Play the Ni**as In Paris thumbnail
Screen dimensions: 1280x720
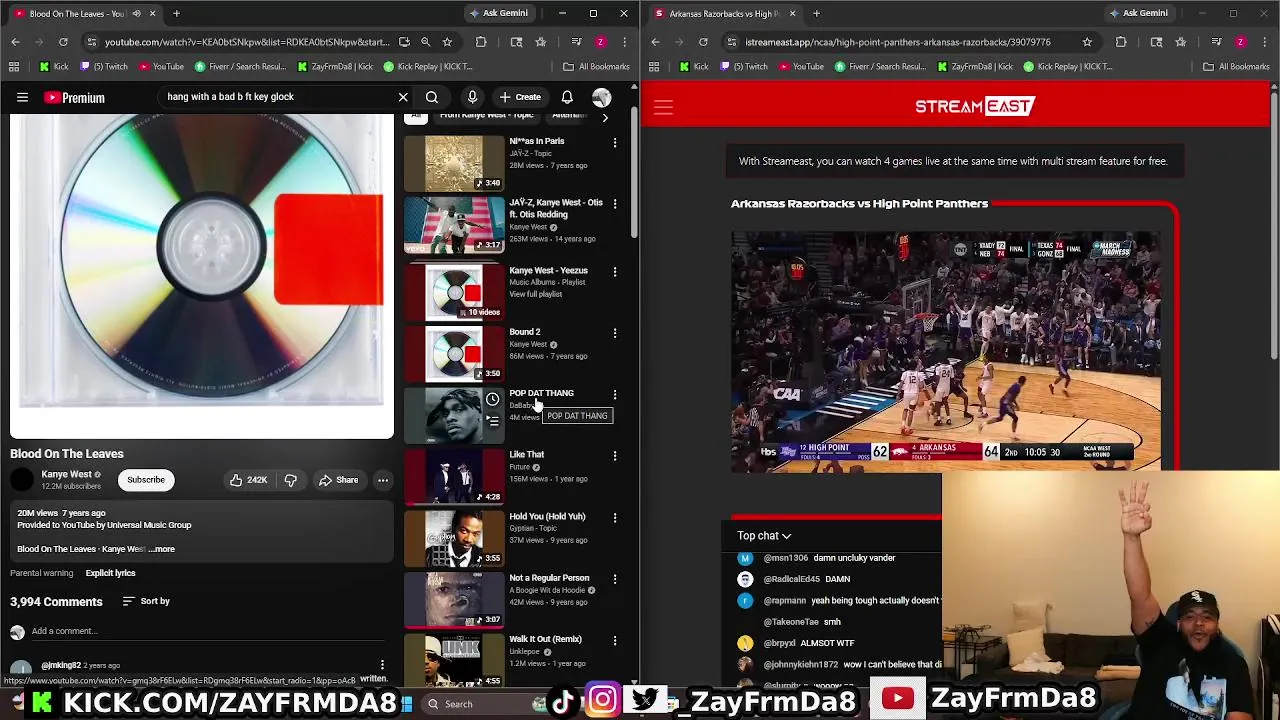454,163
